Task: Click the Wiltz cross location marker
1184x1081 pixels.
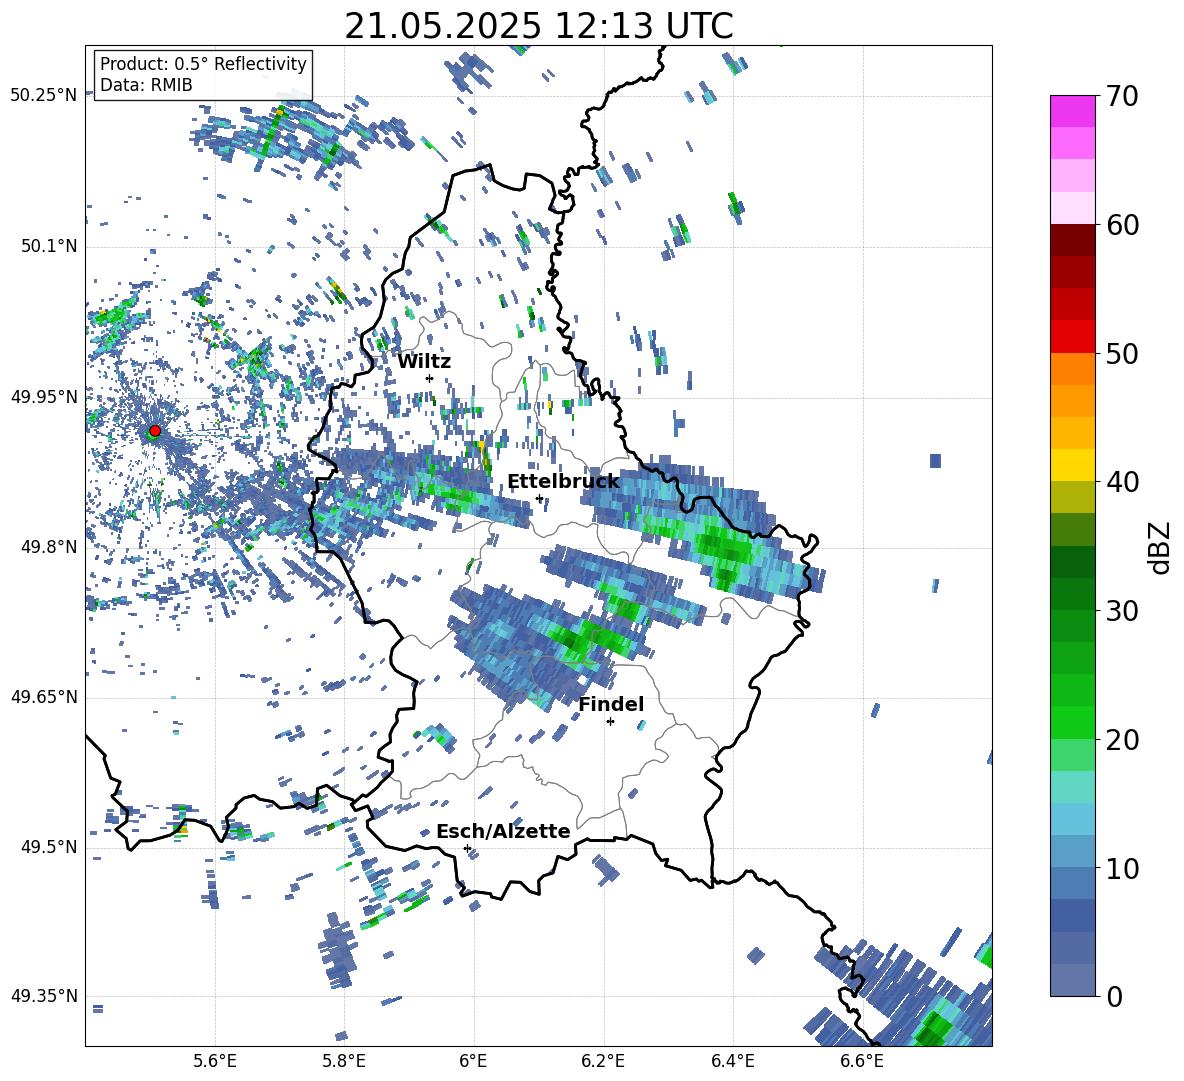Action: click(x=430, y=379)
